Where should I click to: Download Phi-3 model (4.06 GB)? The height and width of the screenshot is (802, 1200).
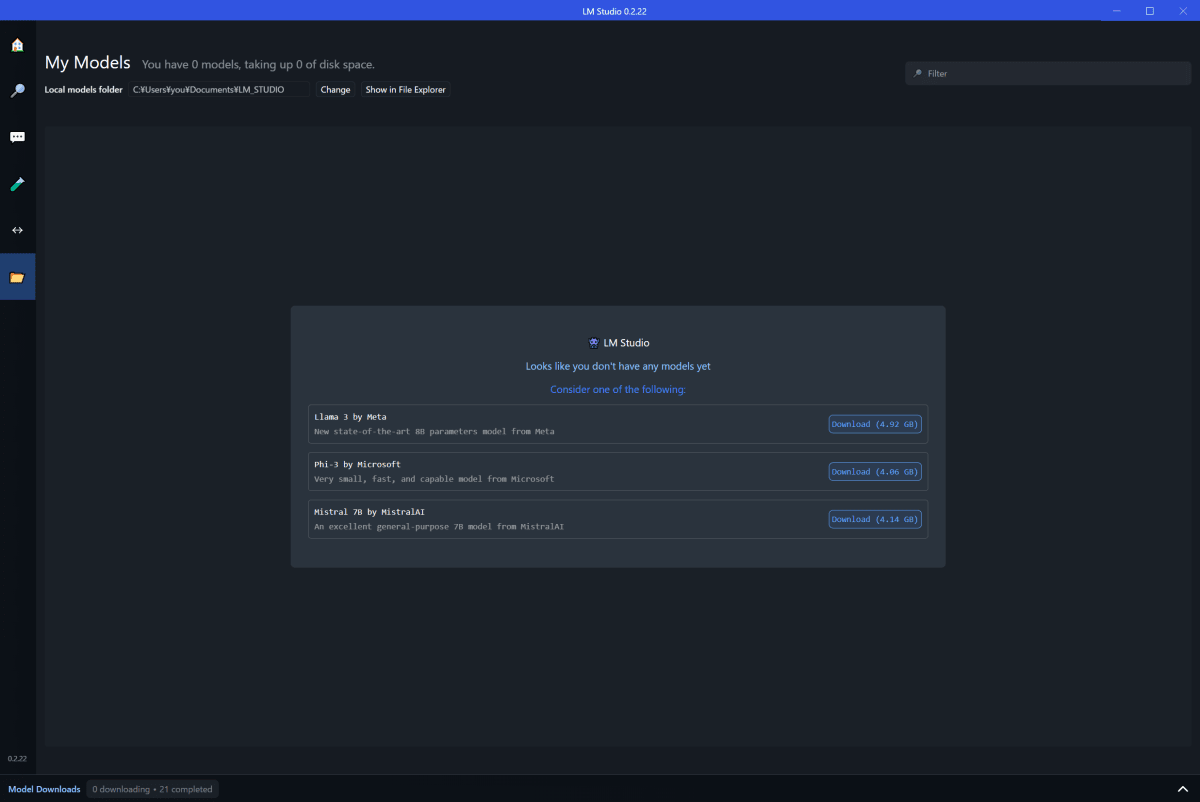(x=875, y=471)
